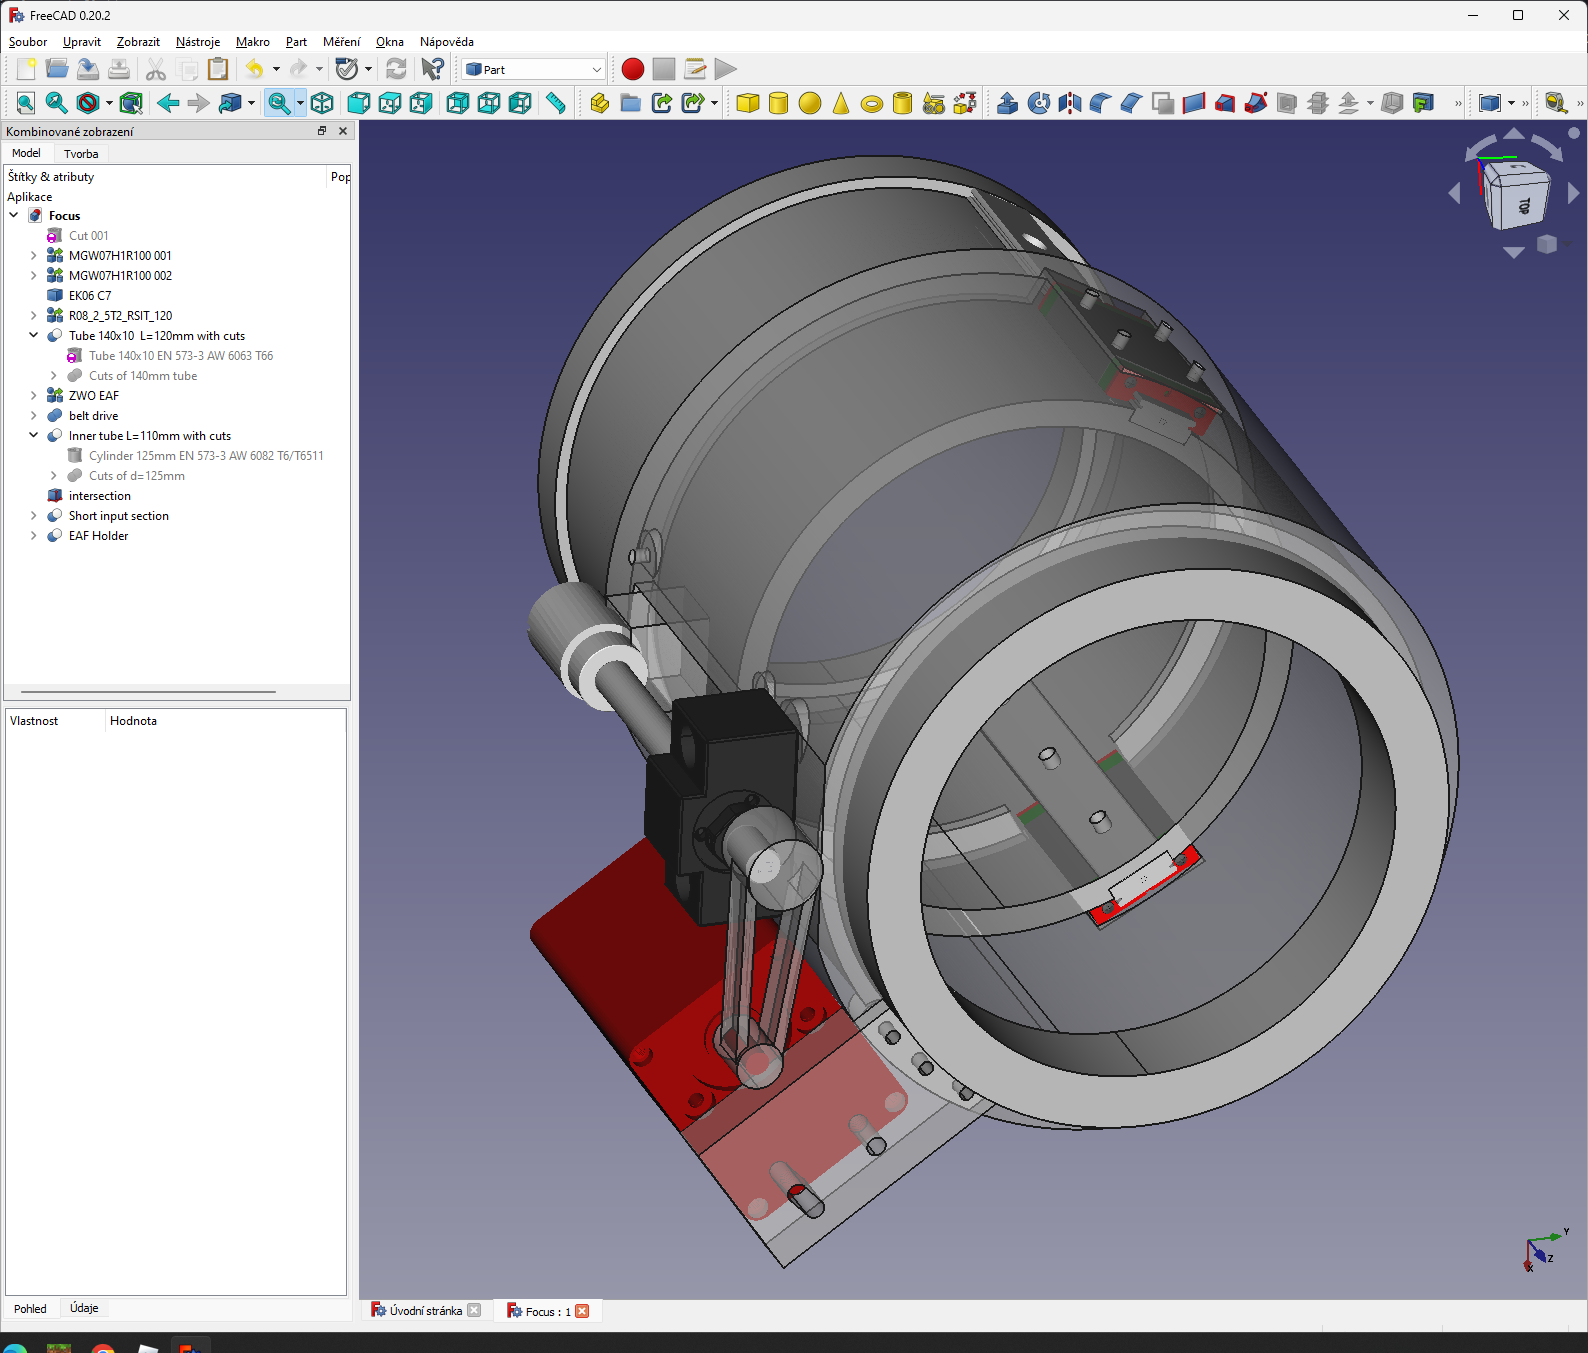Create a Torus primitive

tap(872, 104)
